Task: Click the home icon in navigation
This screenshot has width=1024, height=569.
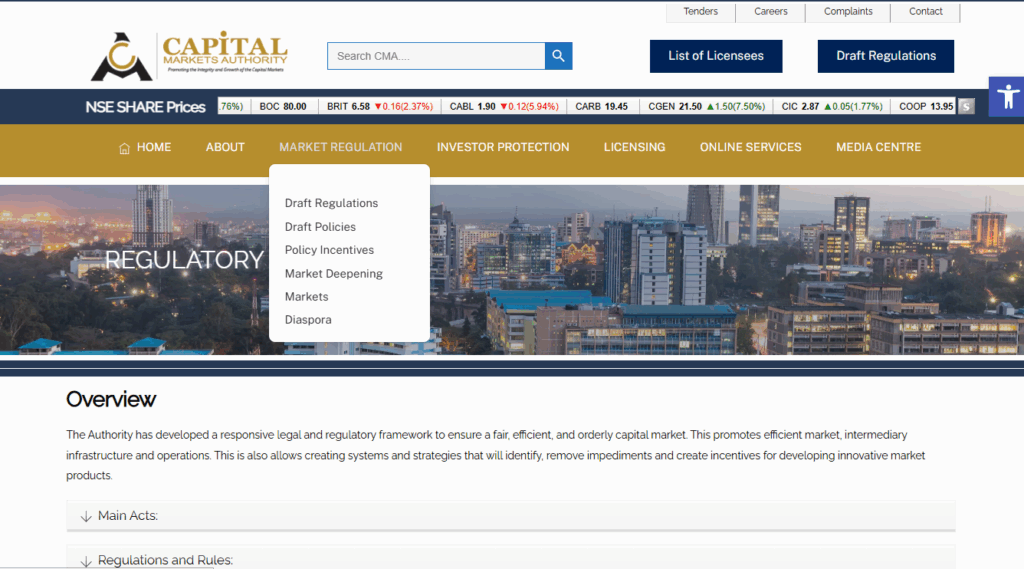Action: (x=124, y=148)
